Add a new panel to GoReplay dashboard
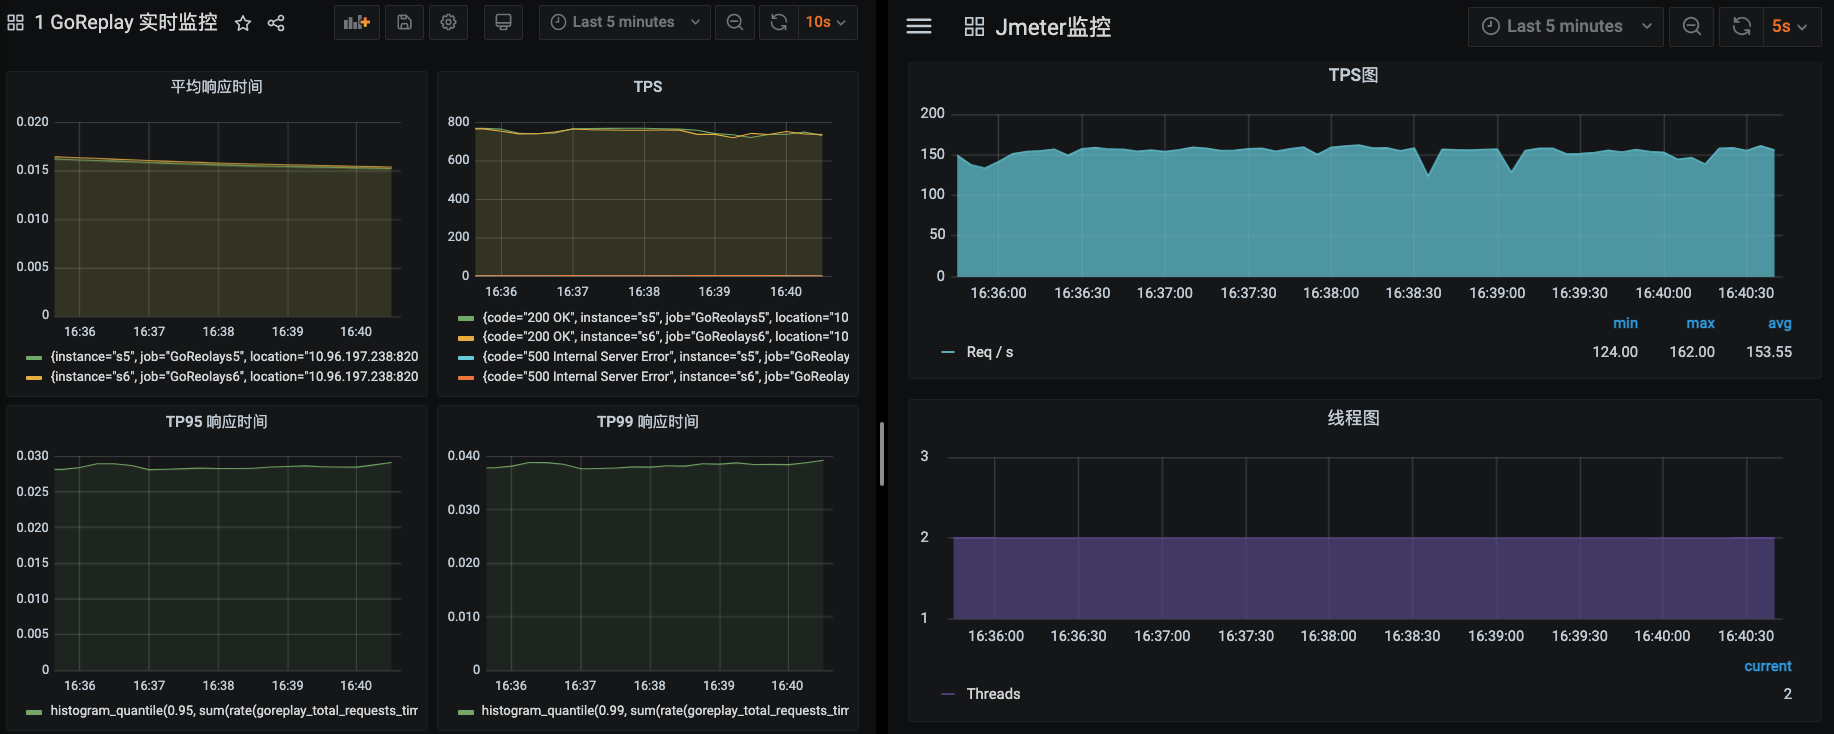1834x734 pixels. pyautogui.click(x=357, y=22)
